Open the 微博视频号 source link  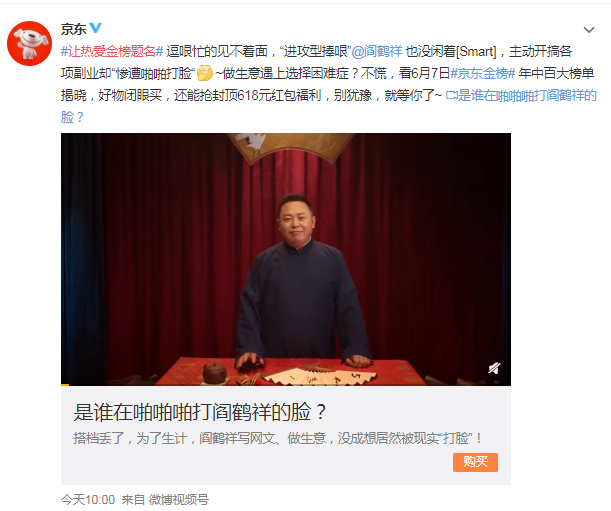click(x=178, y=499)
